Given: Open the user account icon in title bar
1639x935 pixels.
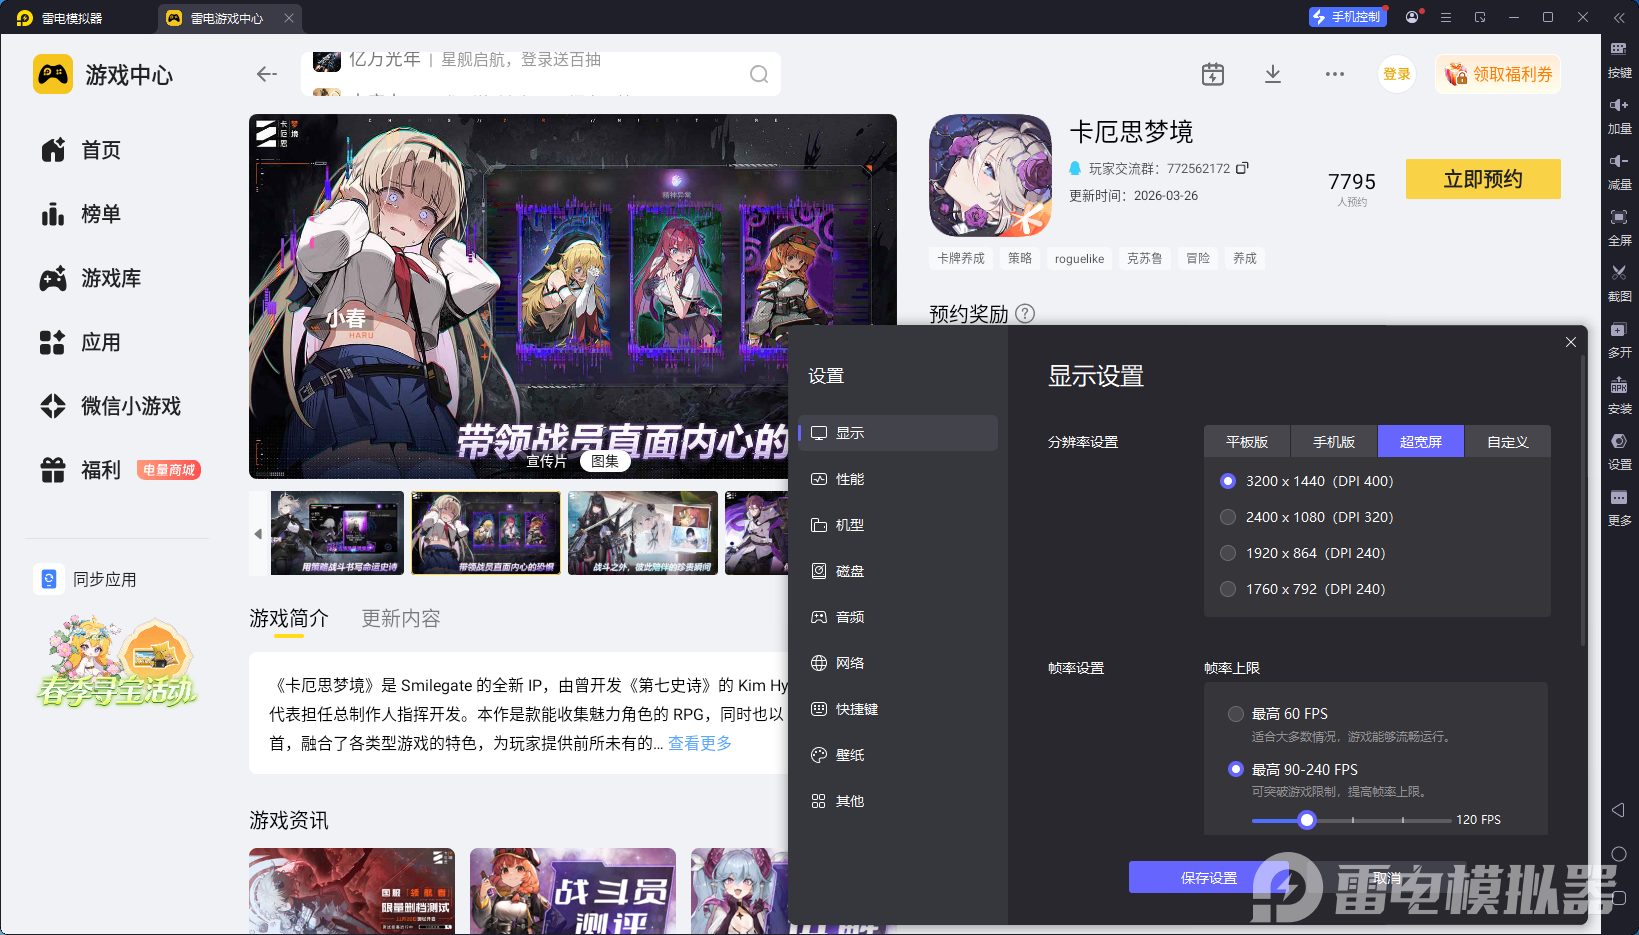Looking at the screenshot, I should 1412,17.
